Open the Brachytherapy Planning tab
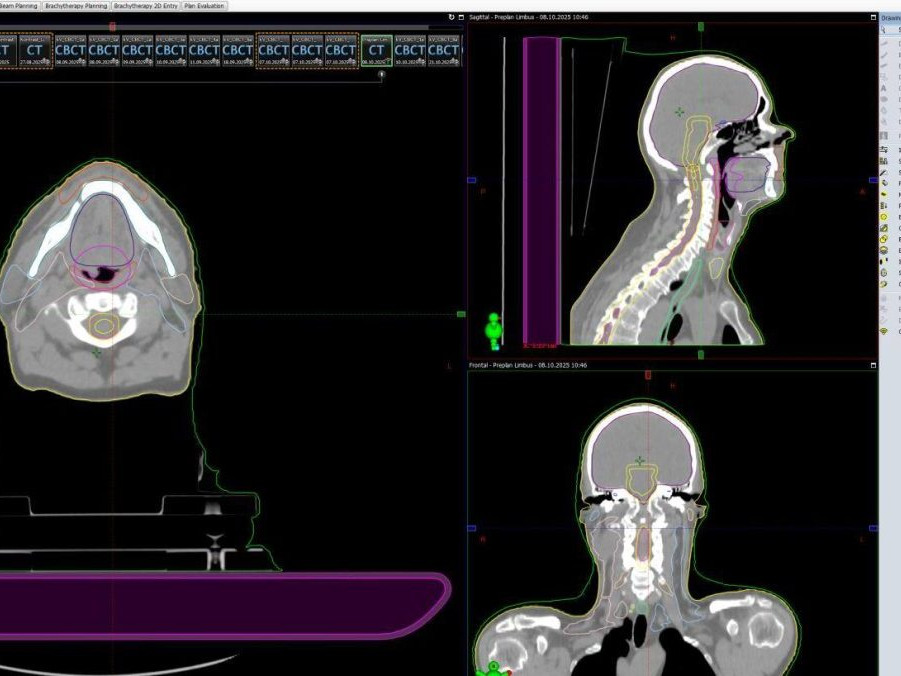The width and height of the screenshot is (901, 676). click(76, 6)
